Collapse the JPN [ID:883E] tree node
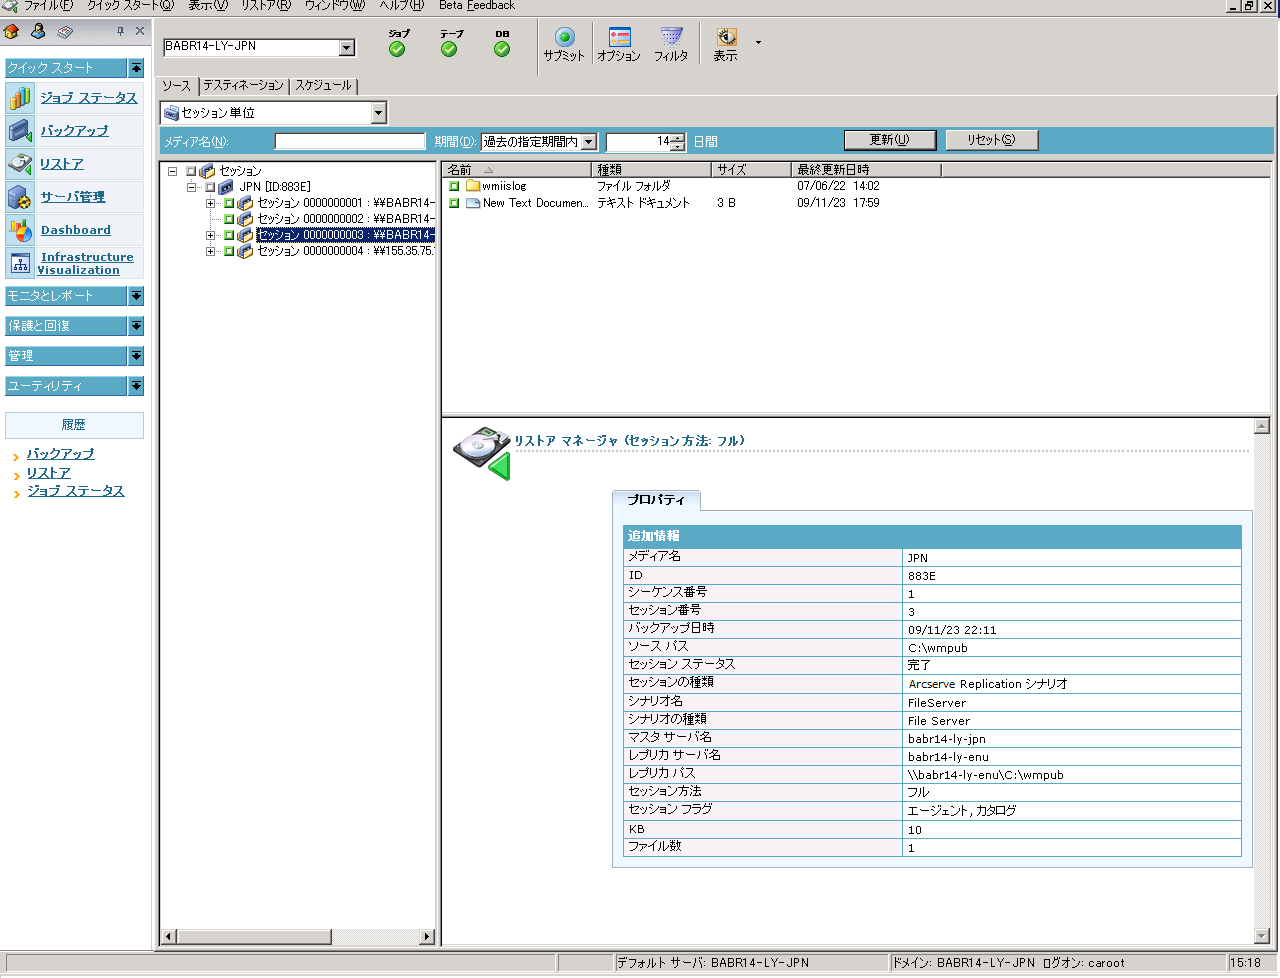Image resolution: width=1280 pixels, height=978 pixels. [x=191, y=187]
